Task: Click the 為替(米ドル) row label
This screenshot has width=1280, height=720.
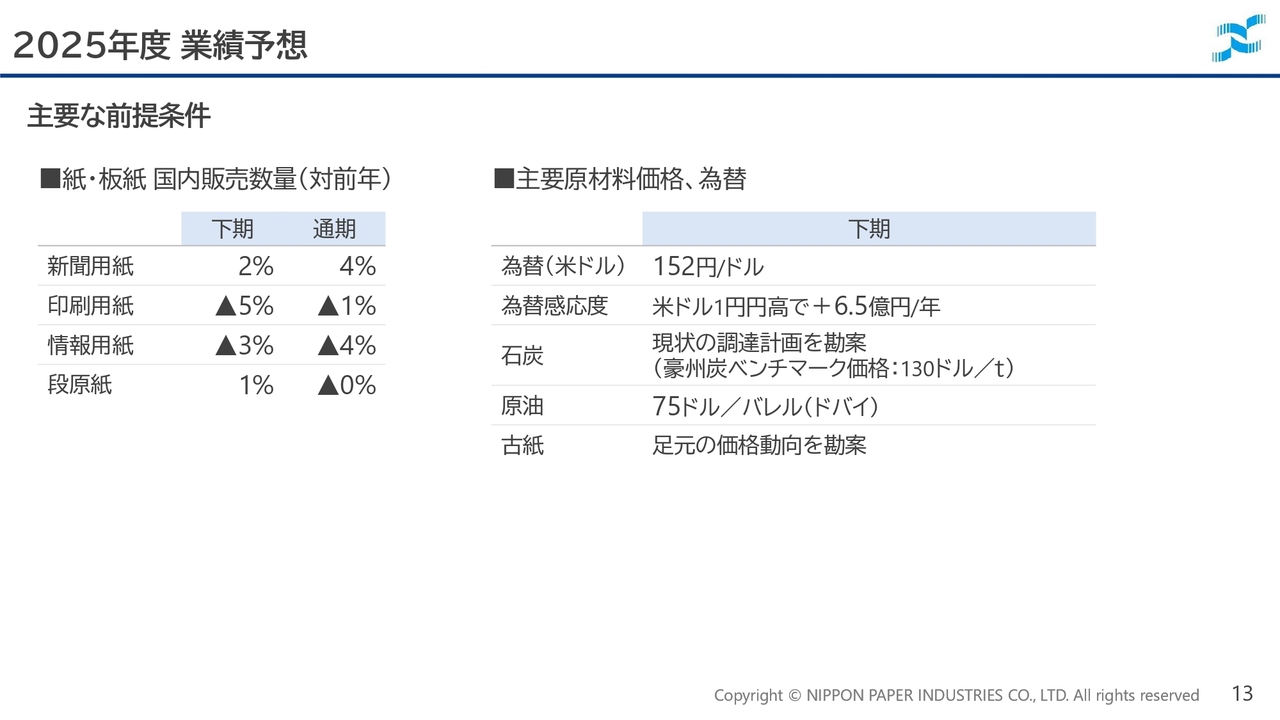Action: pyautogui.click(x=563, y=266)
